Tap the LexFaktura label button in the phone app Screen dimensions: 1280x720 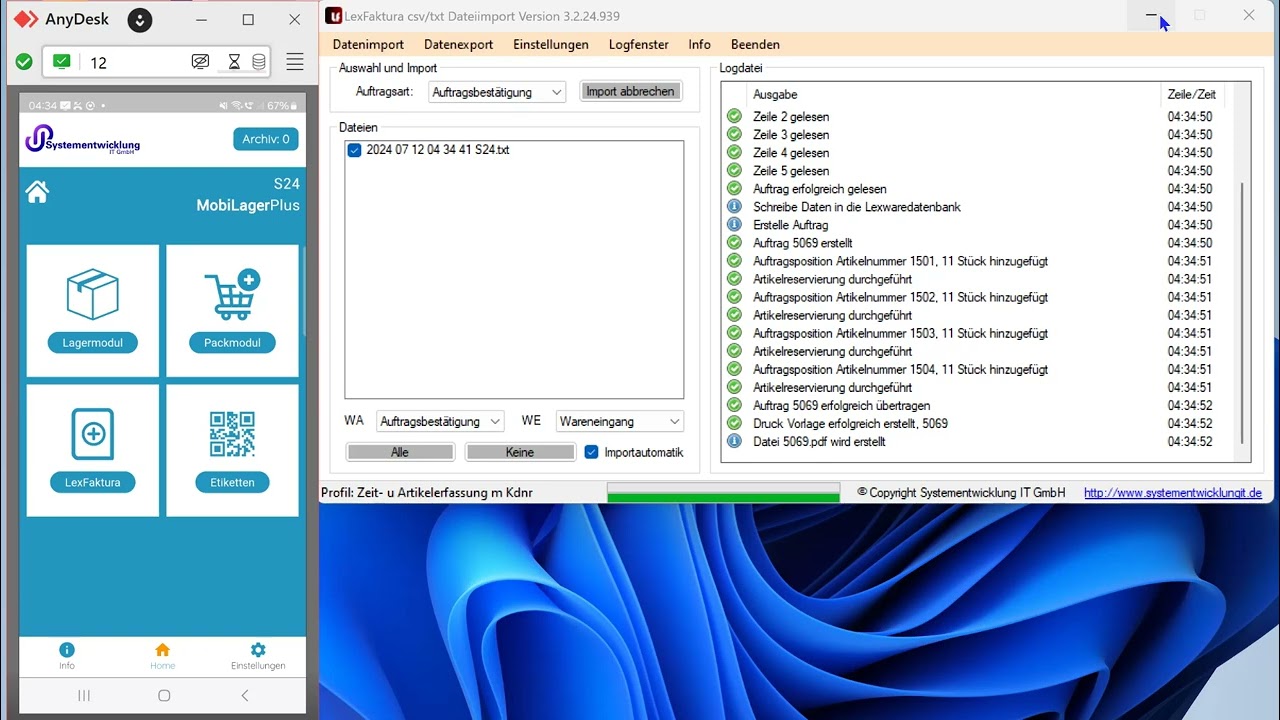[x=93, y=482]
